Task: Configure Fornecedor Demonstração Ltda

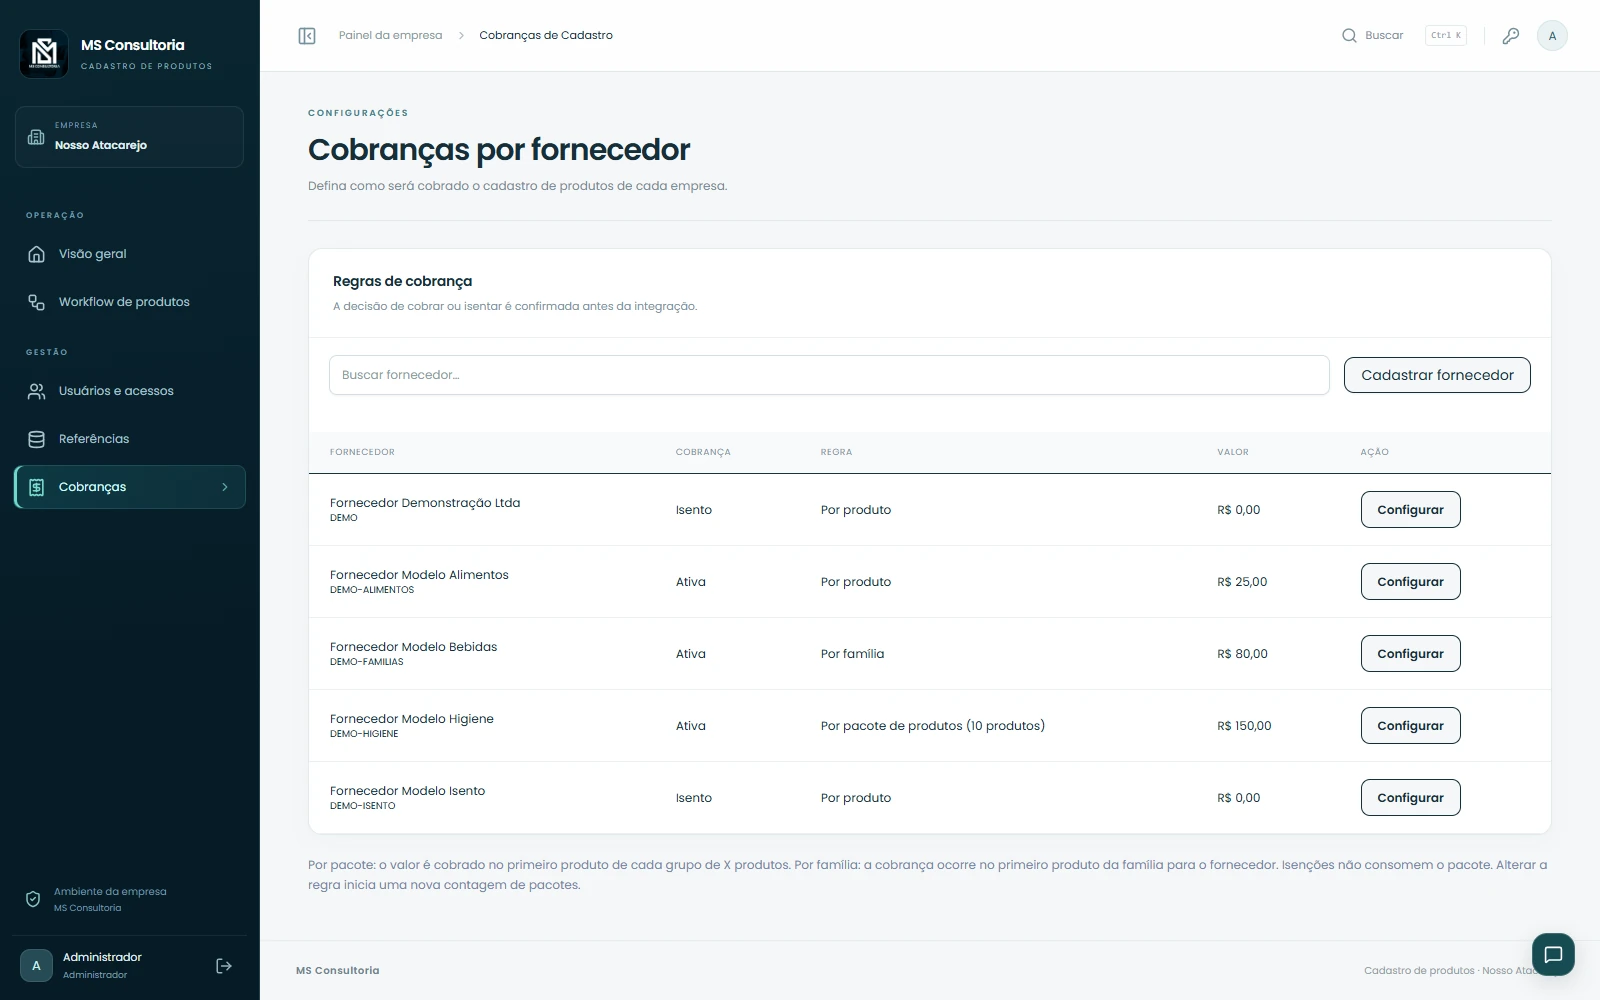Action: 1410,510
